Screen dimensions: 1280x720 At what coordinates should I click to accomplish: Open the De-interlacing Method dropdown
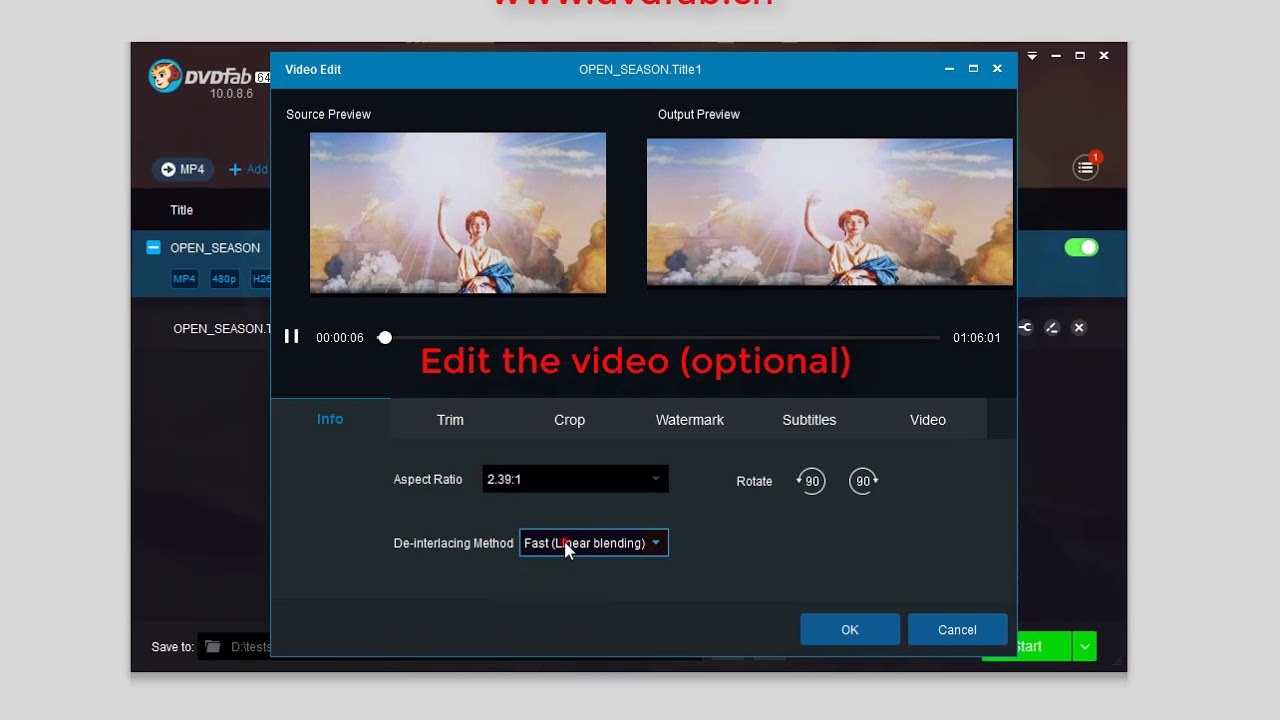[594, 543]
